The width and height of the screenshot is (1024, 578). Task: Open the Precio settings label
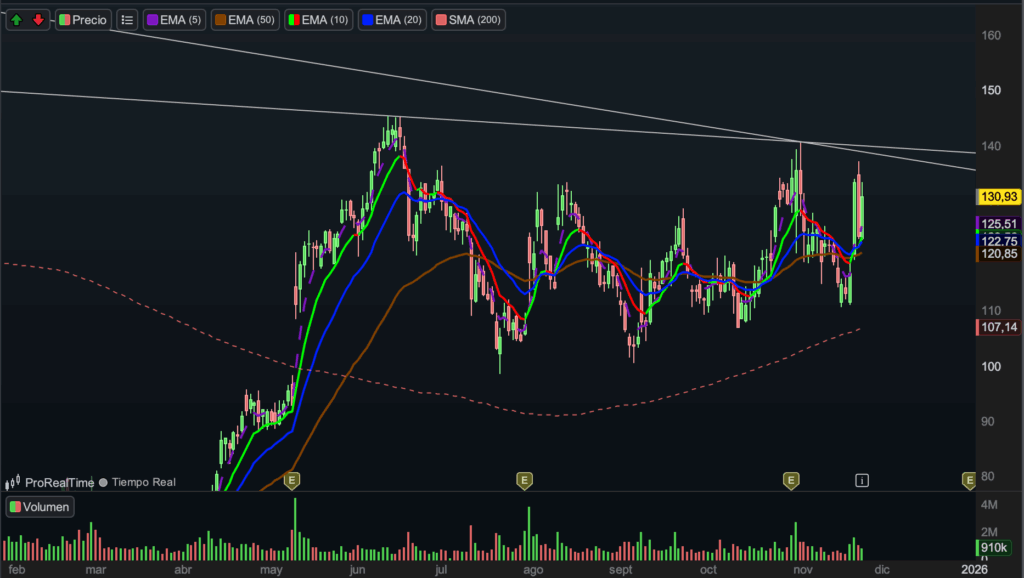point(83,20)
